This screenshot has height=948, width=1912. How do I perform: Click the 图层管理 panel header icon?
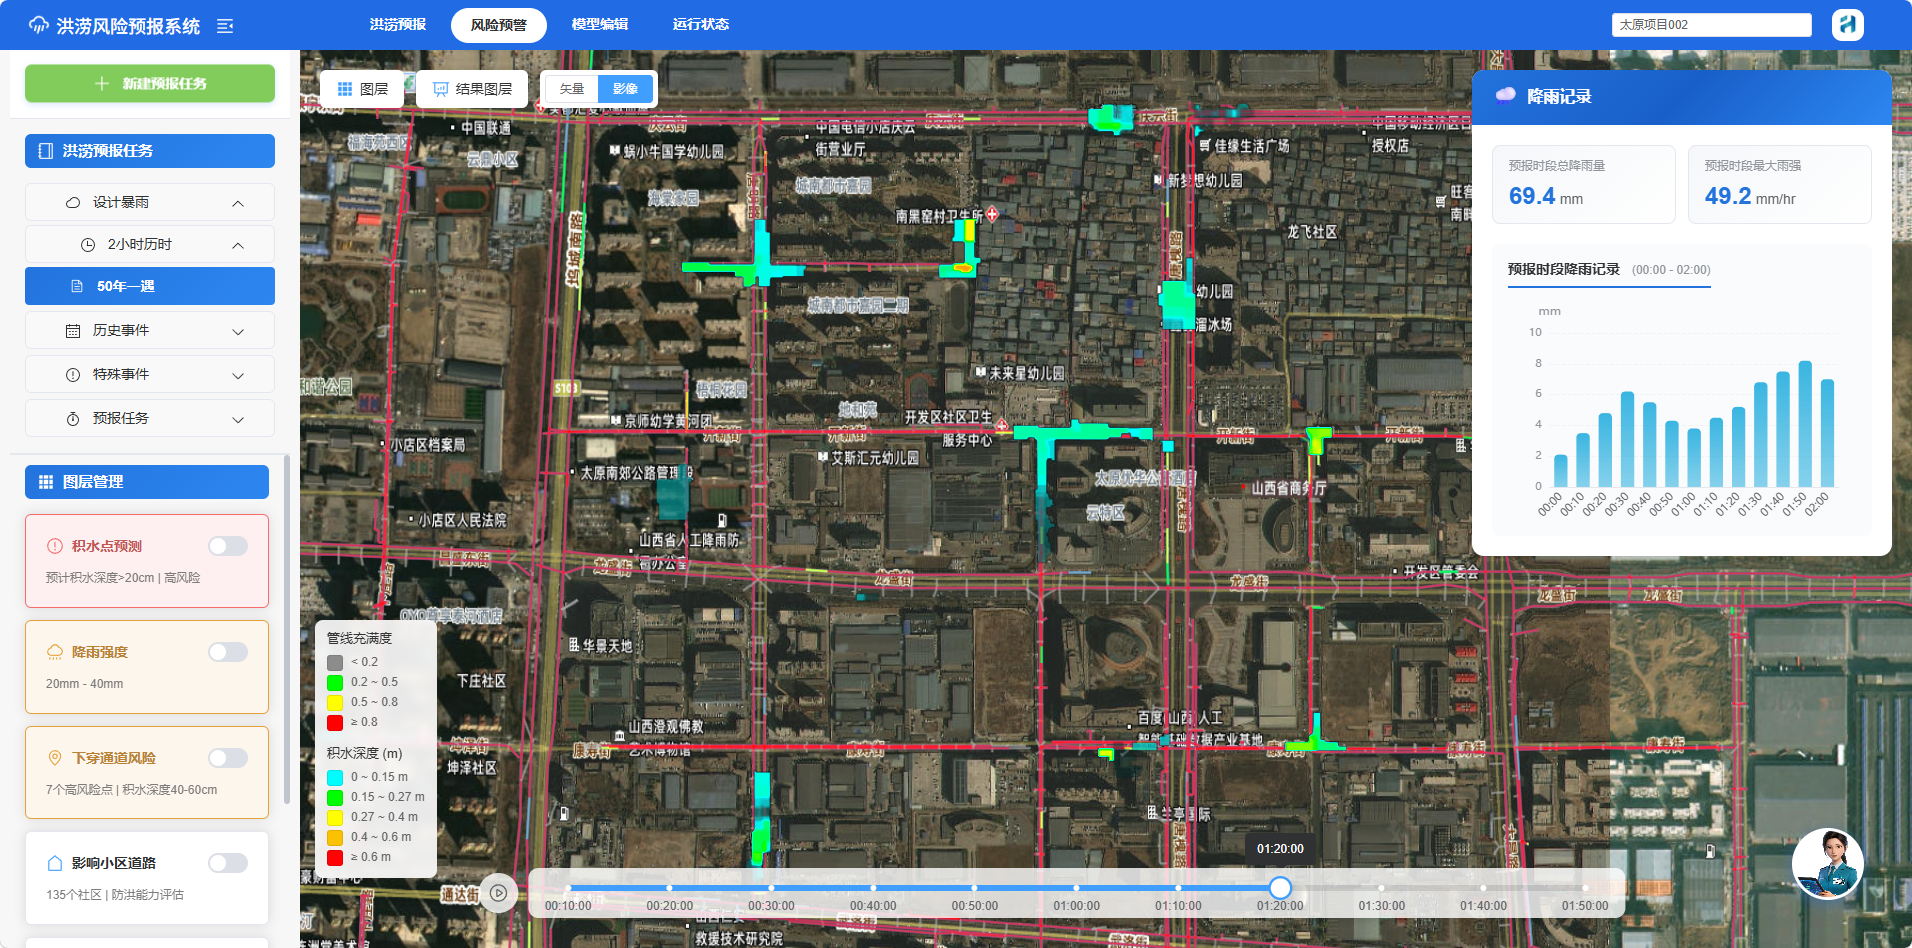(x=45, y=482)
